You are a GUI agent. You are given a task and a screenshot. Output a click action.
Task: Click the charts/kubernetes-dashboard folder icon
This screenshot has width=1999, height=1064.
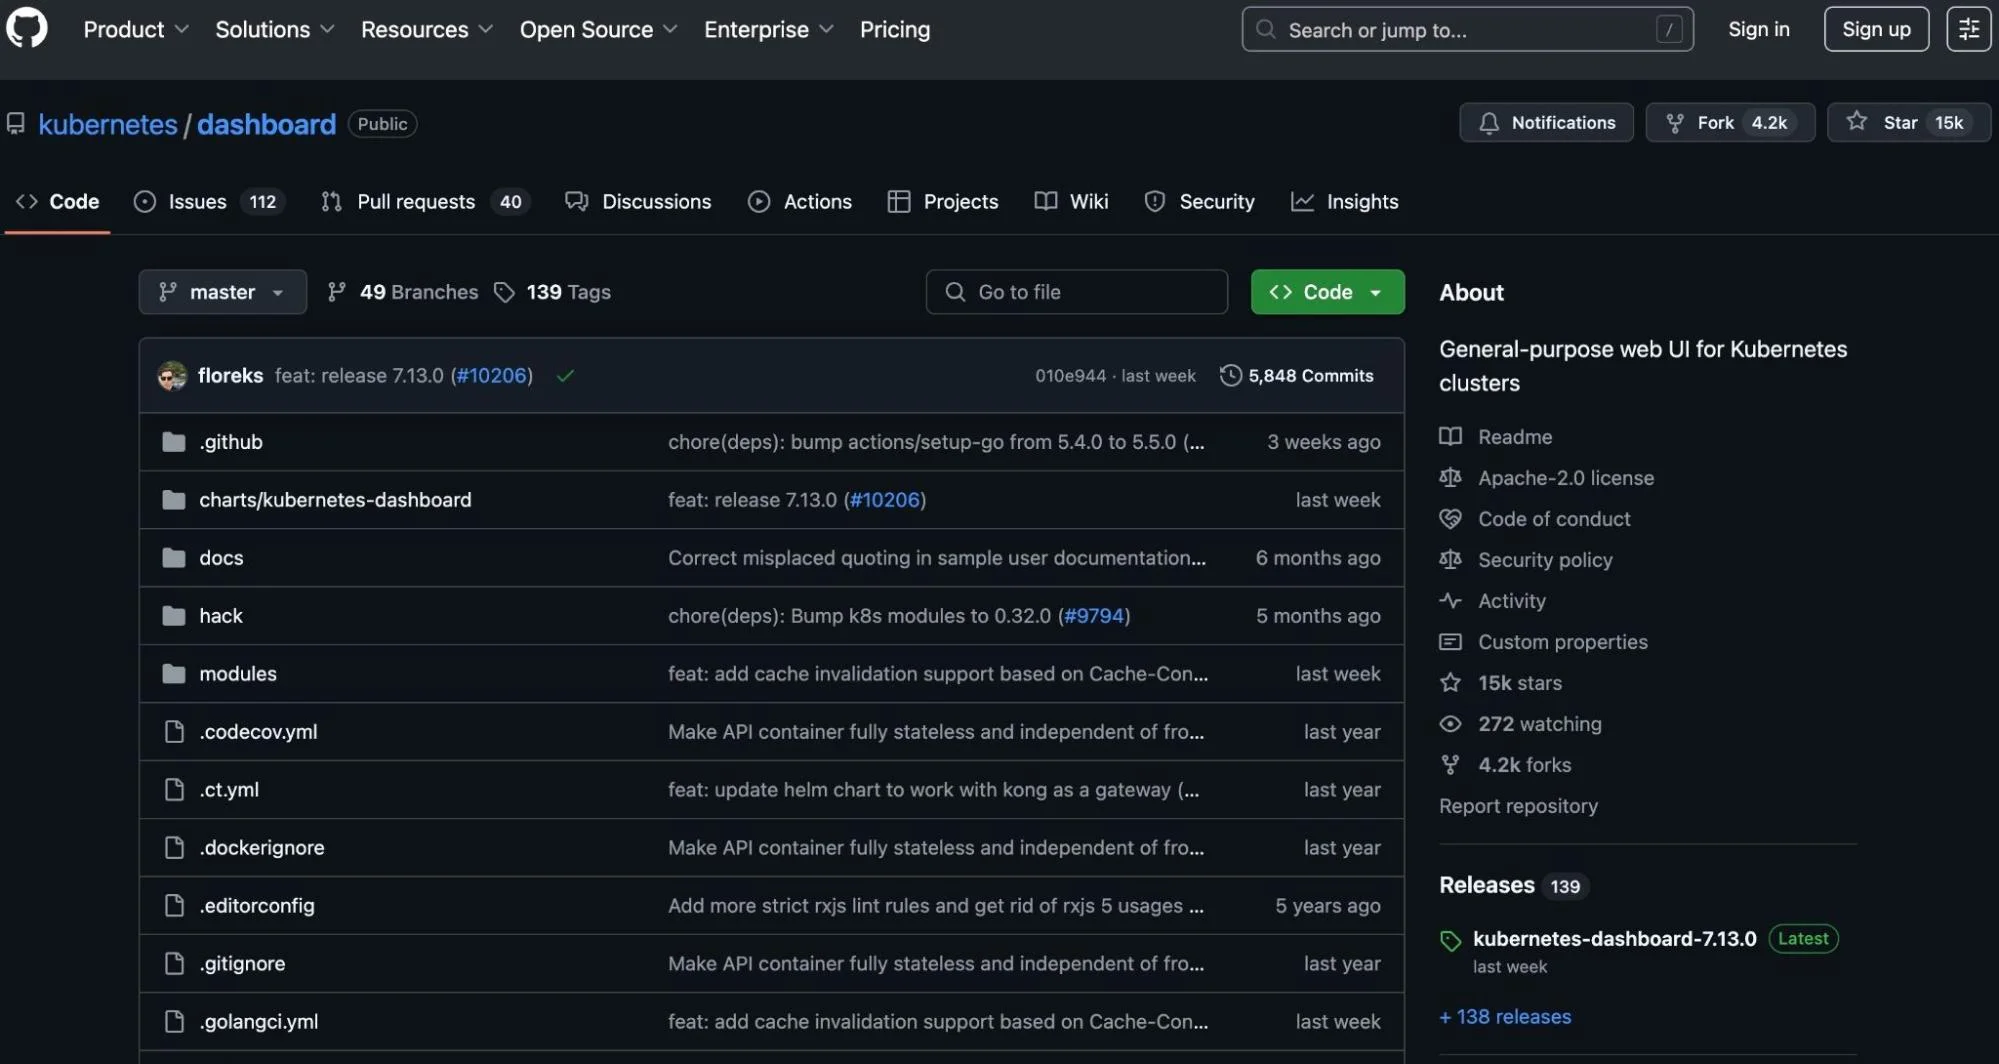click(174, 500)
